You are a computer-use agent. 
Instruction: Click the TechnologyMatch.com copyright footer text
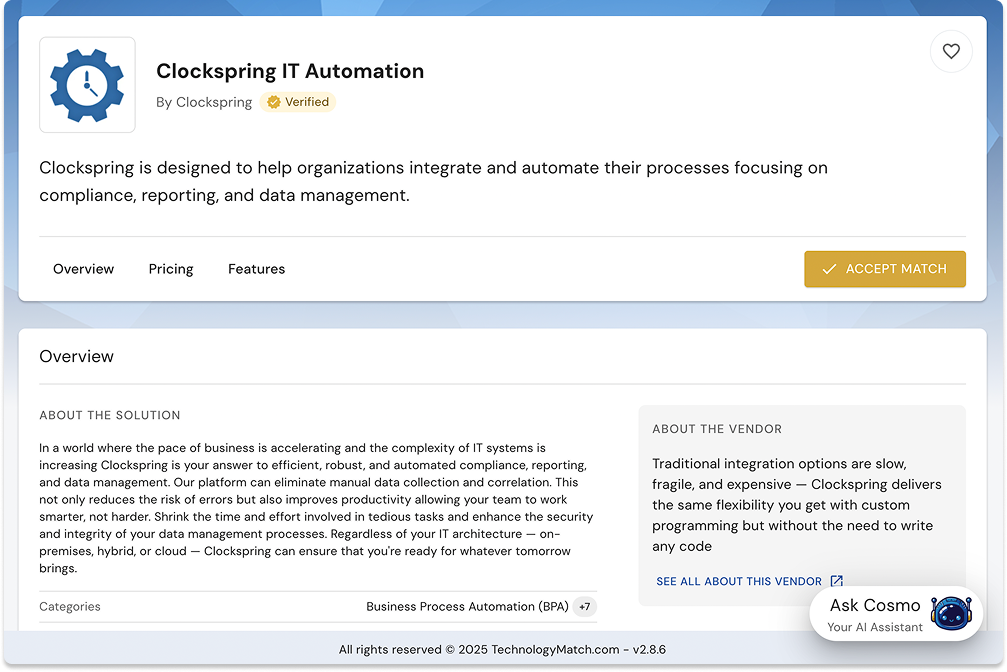coord(502,650)
